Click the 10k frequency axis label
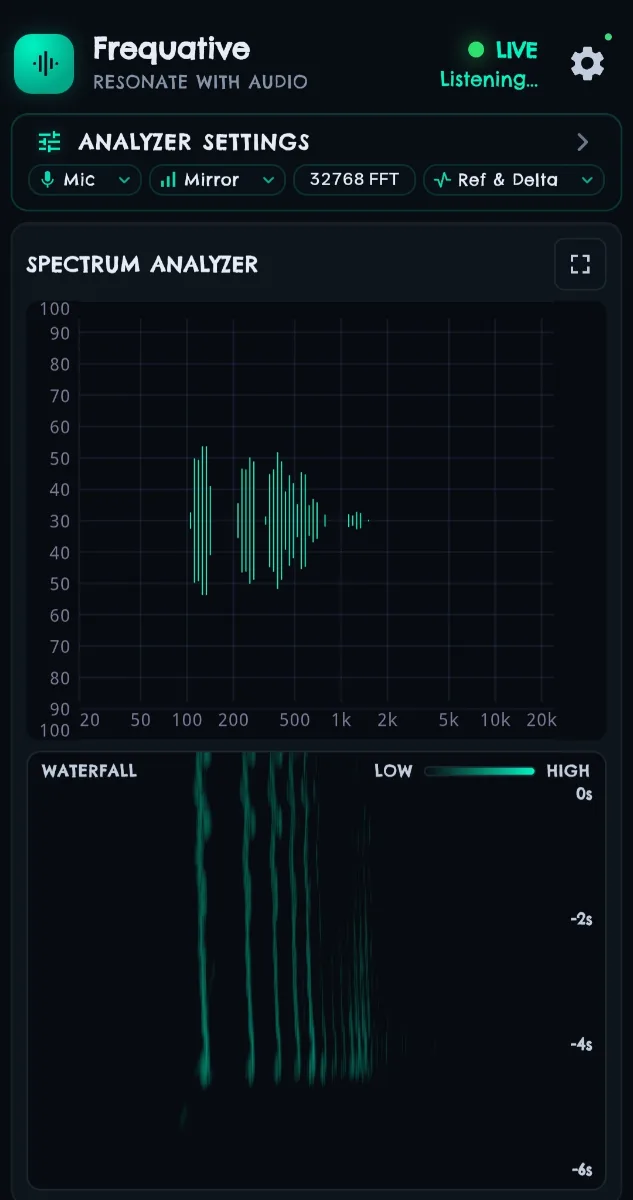This screenshot has height=1200, width=633. point(495,720)
